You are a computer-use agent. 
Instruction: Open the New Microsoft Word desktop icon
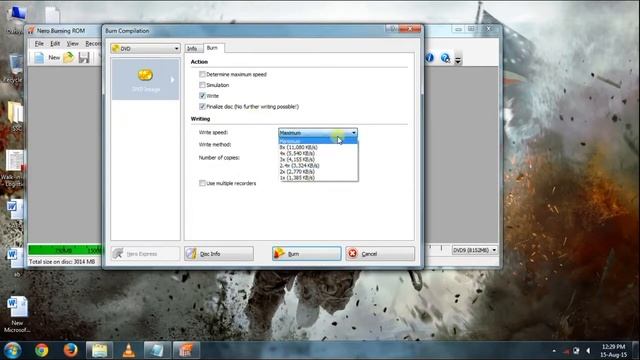pos(17,314)
